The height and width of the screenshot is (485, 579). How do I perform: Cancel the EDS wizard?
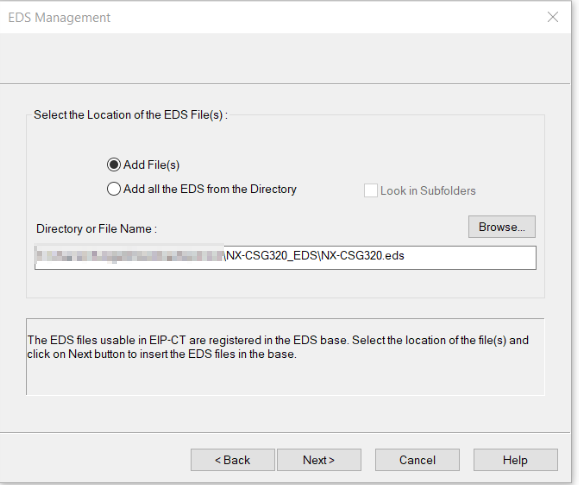pos(417,460)
